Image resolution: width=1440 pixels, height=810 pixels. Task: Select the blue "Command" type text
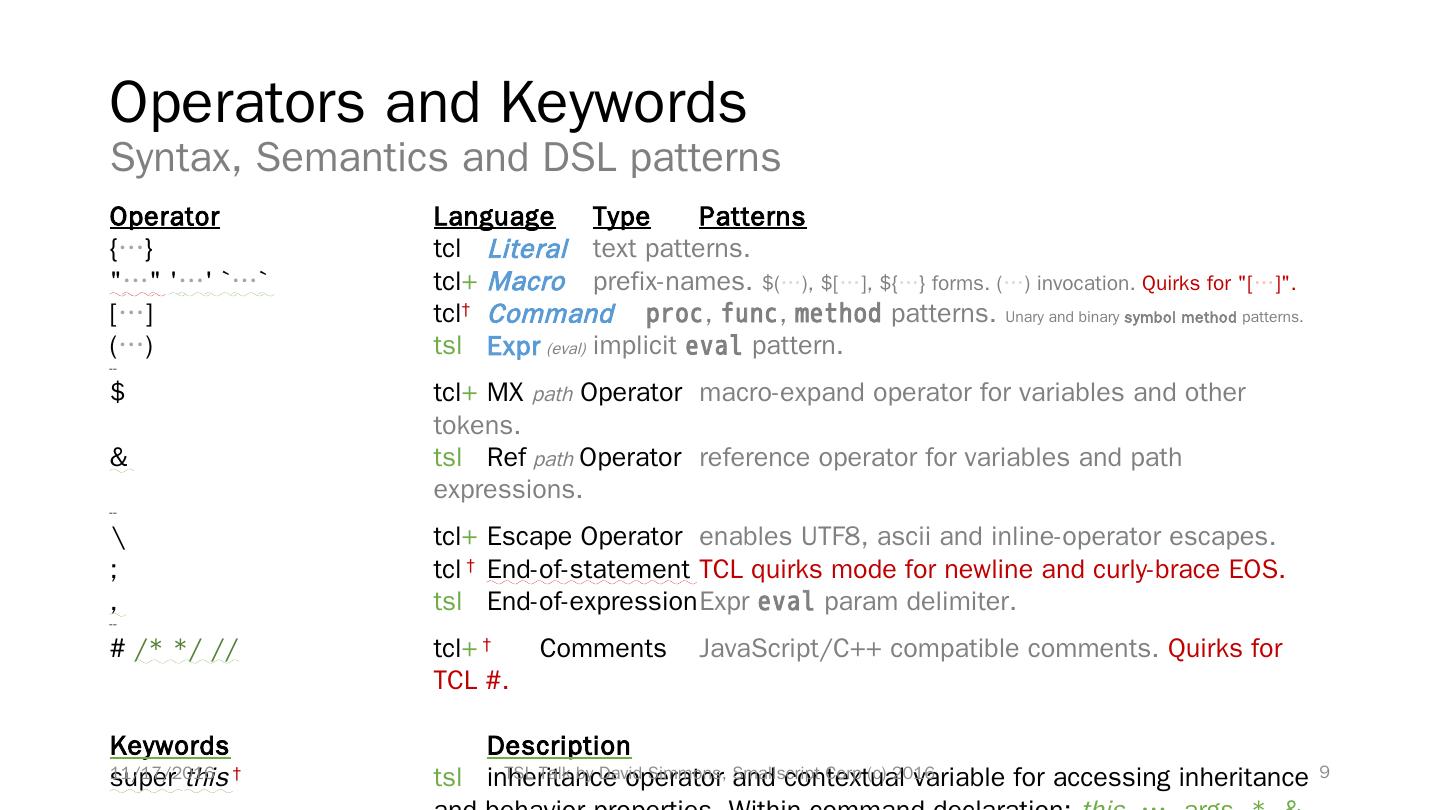[550, 314]
